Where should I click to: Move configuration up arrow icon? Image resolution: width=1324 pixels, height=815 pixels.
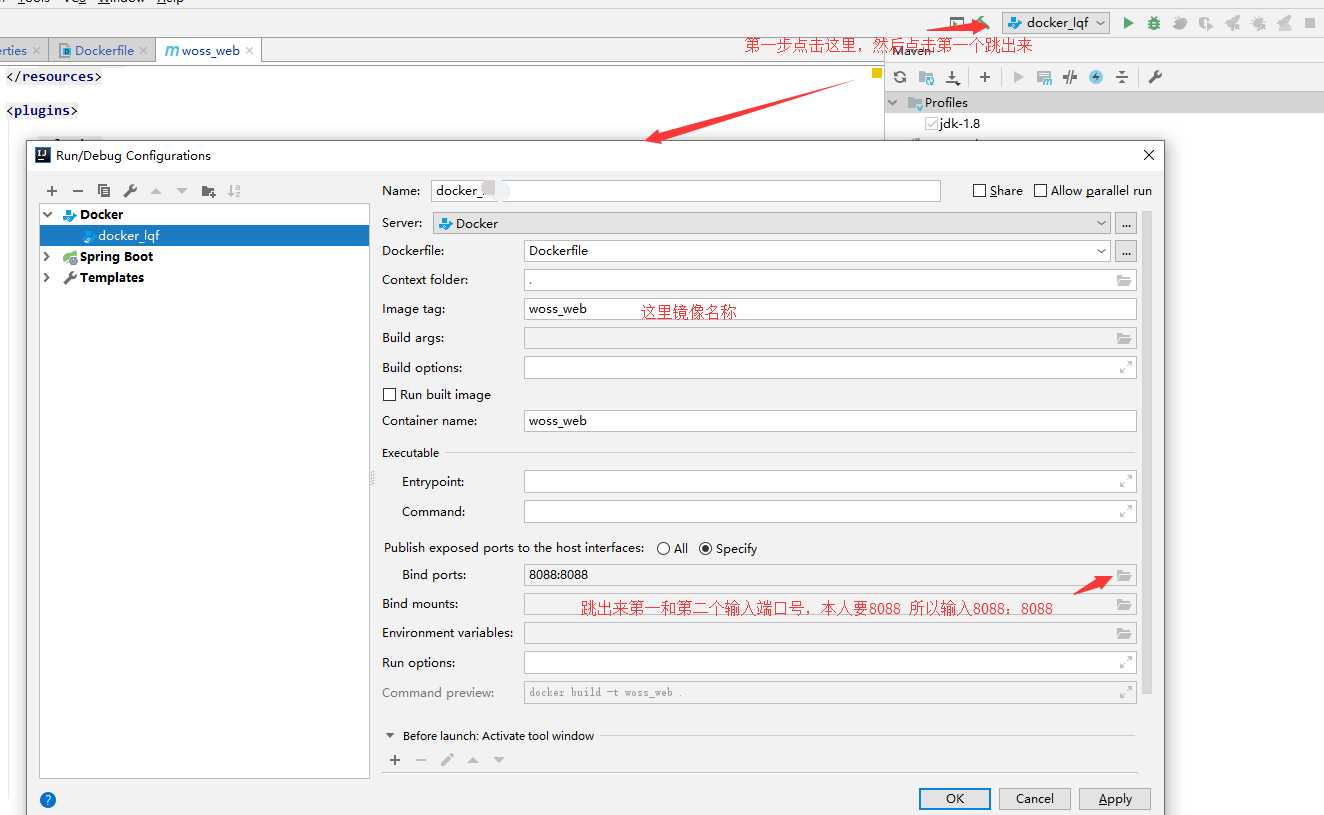pos(156,191)
